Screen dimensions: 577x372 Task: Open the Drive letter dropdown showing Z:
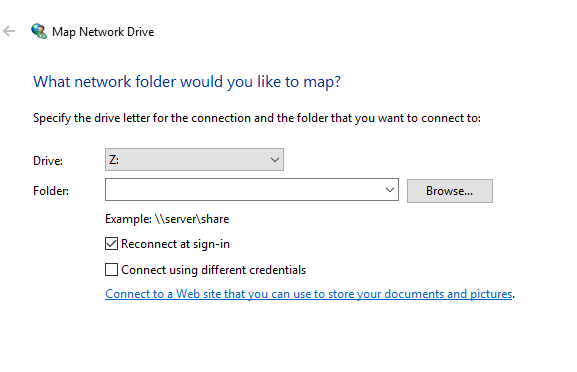click(194, 160)
